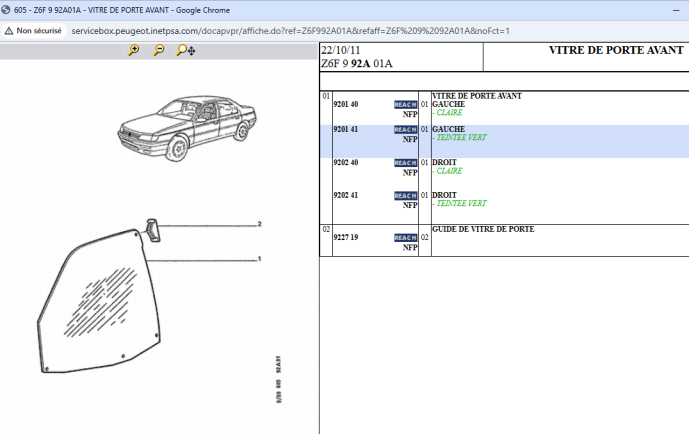The height and width of the screenshot is (434, 689).
Task: Click the Peugeot 605 car illustration
Action: click(187, 128)
